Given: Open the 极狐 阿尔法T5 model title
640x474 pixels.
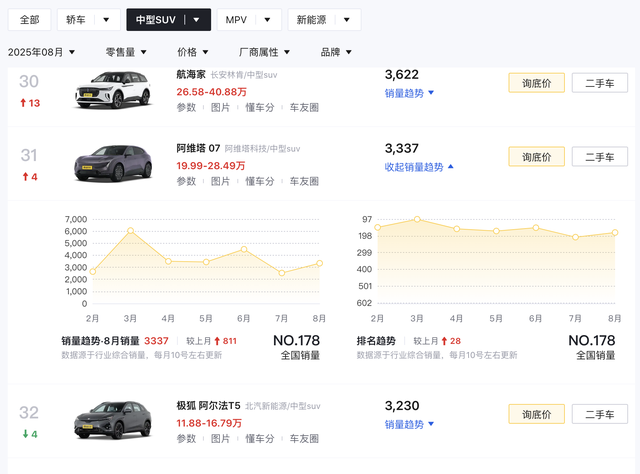Looking at the screenshot, I should pos(208,405).
